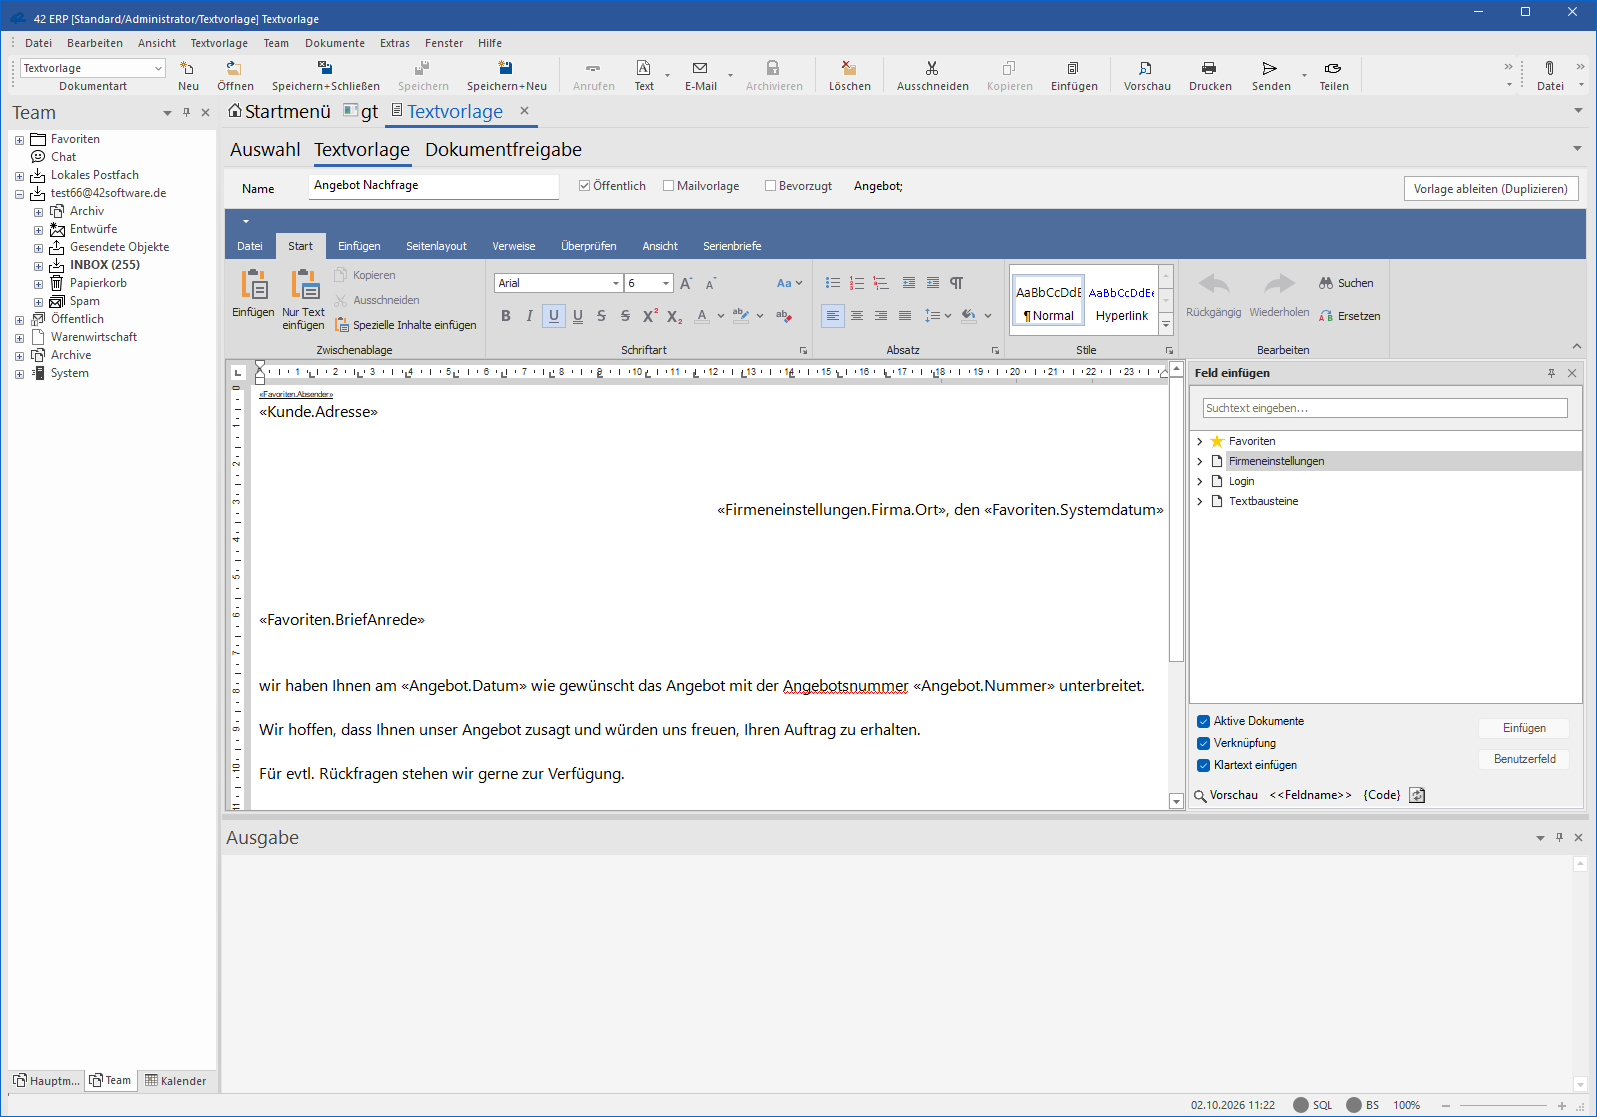Click the Suchtext eingeben search field

pyautogui.click(x=1385, y=408)
